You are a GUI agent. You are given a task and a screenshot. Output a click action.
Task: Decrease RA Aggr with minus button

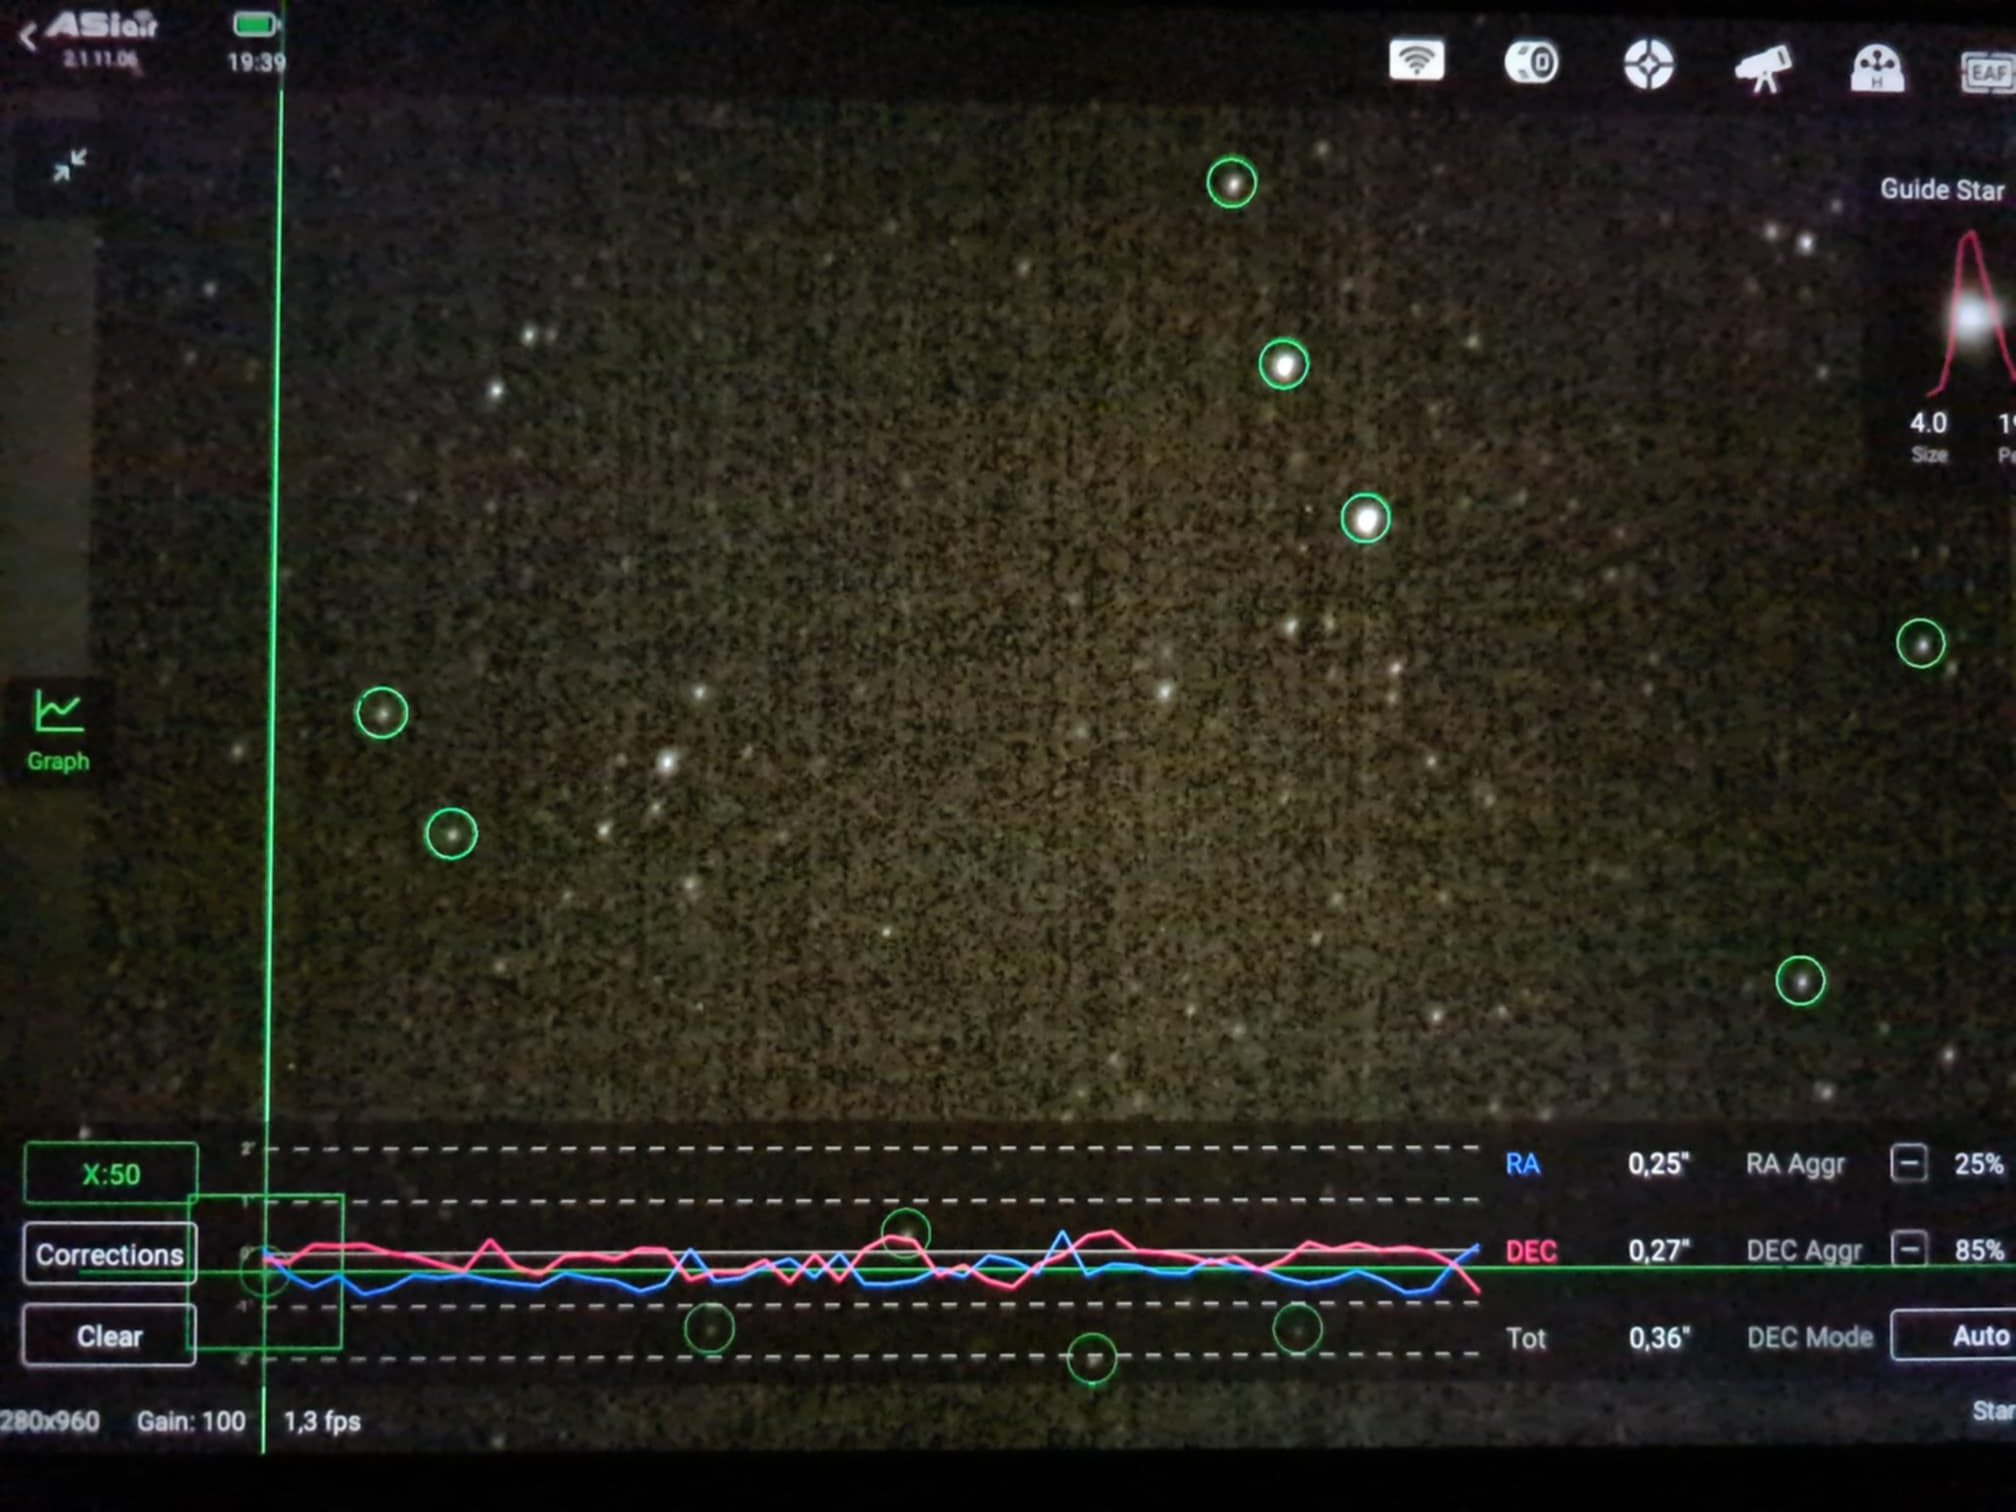[x=1908, y=1164]
